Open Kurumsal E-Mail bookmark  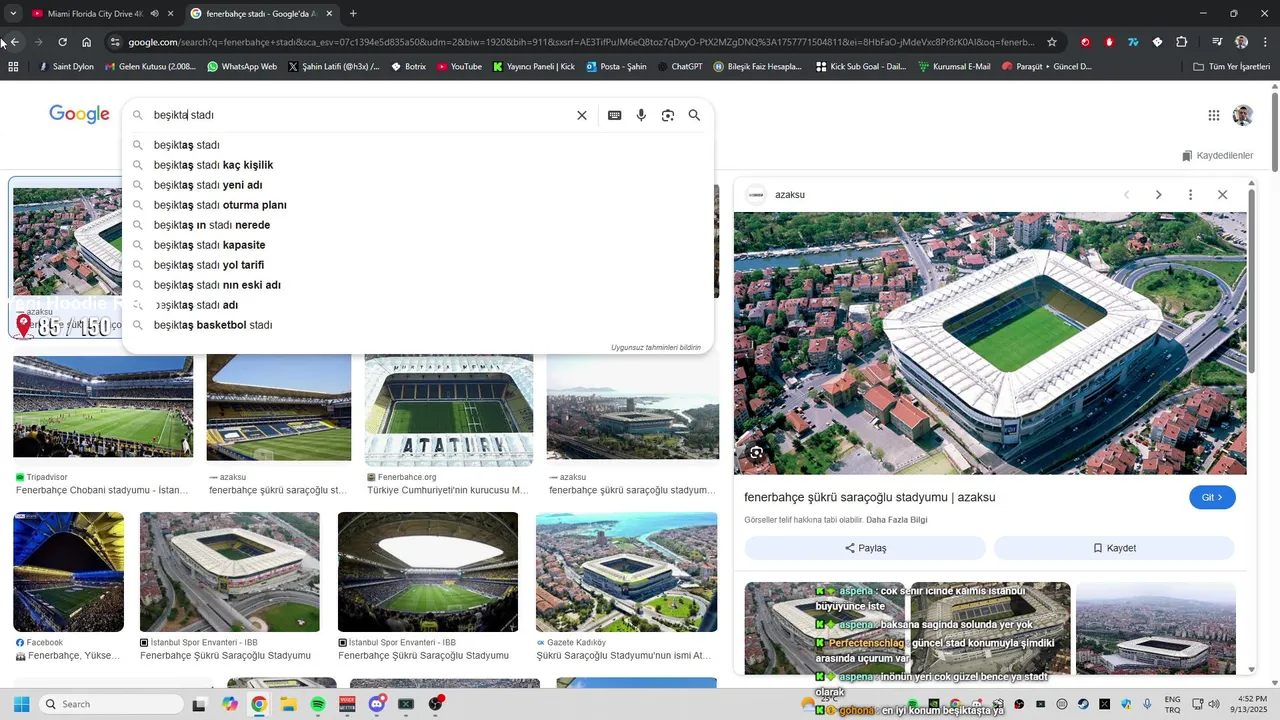[x=953, y=67]
